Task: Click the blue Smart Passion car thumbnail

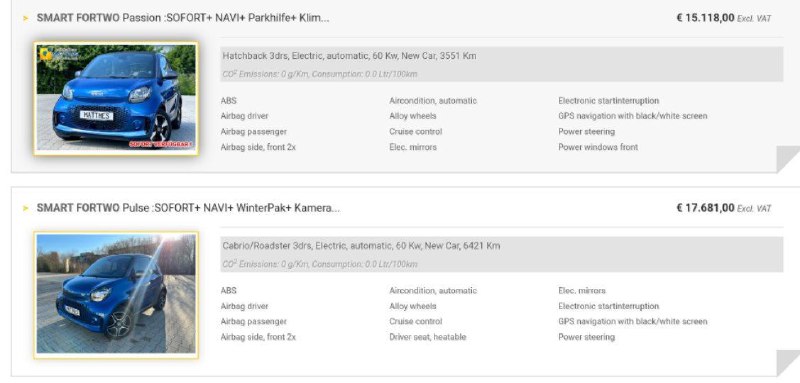Action: point(116,98)
